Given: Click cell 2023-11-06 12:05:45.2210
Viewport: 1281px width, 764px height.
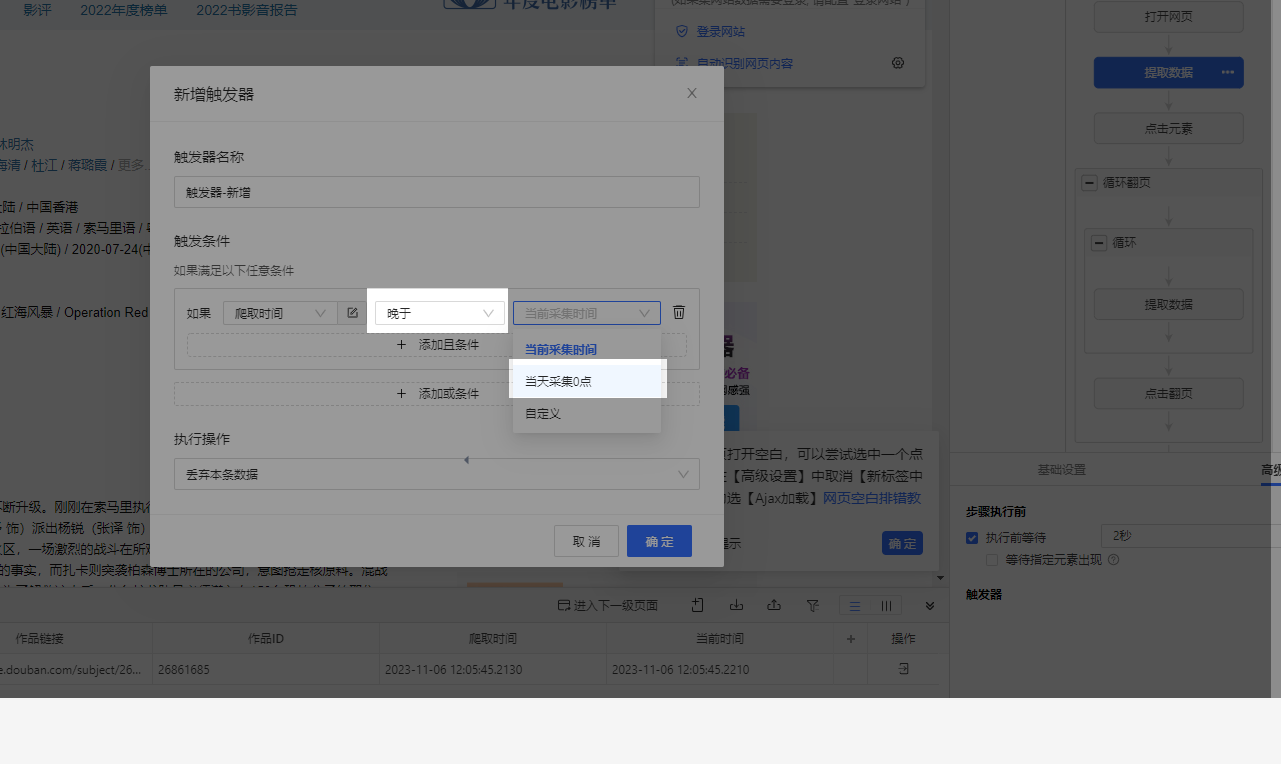Looking at the screenshot, I should coord(720,669).
